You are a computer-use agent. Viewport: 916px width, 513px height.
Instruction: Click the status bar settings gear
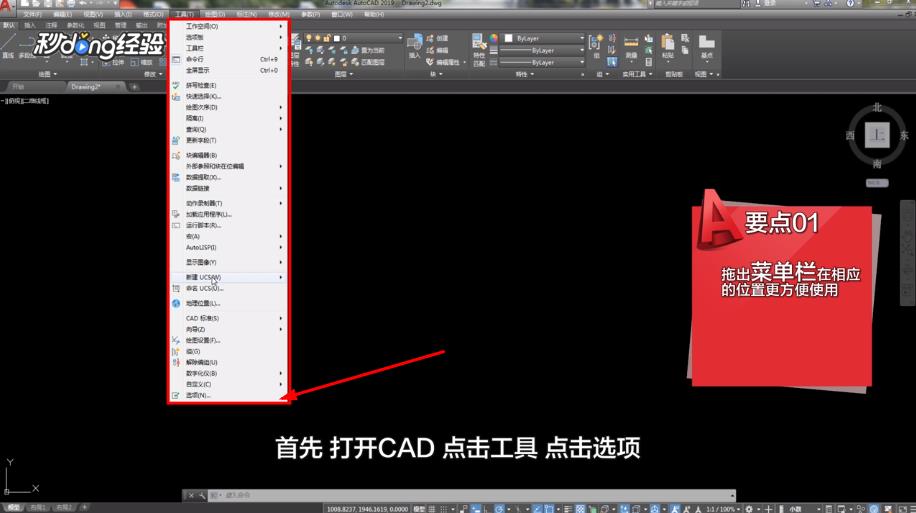point(749,509)
